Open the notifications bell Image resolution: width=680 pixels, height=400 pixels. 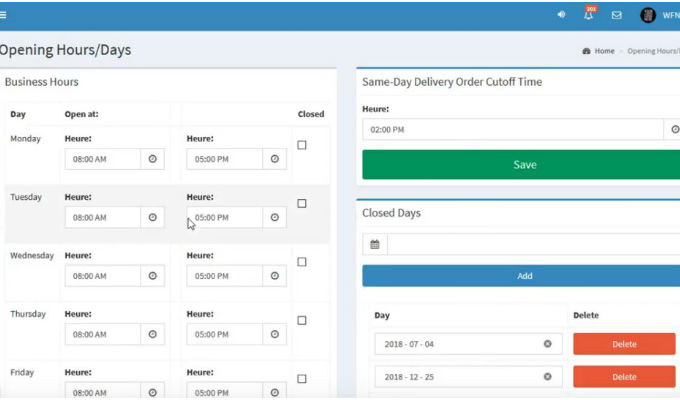click(x=588, y=15)
